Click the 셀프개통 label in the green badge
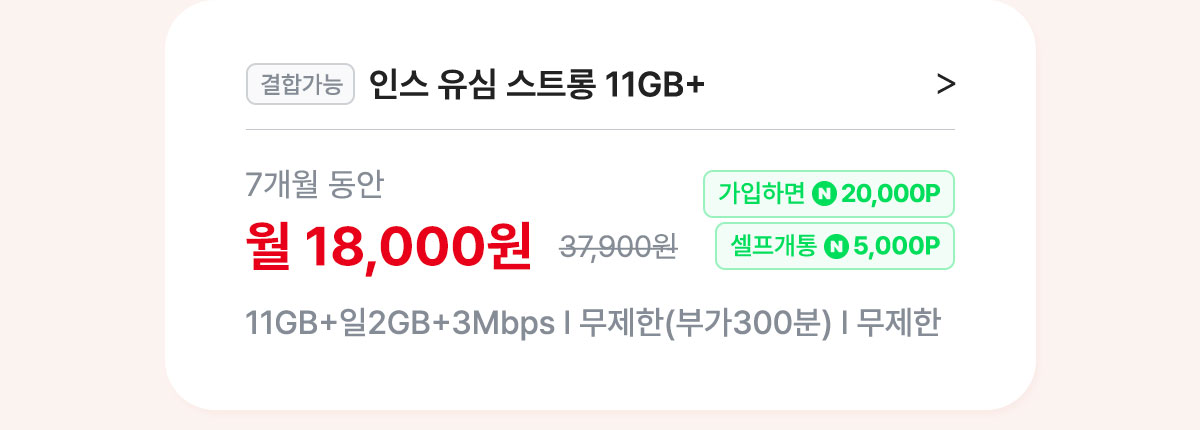Viewport: 1200px width, 430px height. pyautogui.click(x=774, y=246)
